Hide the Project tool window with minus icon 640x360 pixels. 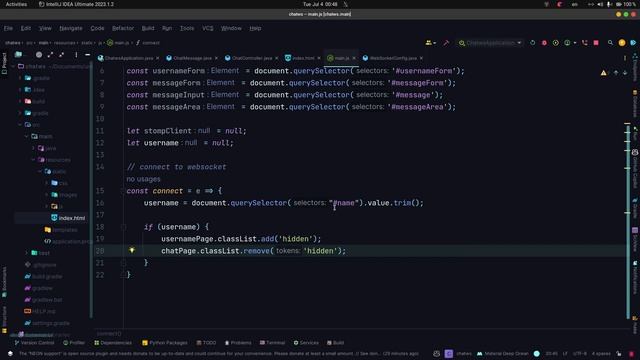click(87, 54)
